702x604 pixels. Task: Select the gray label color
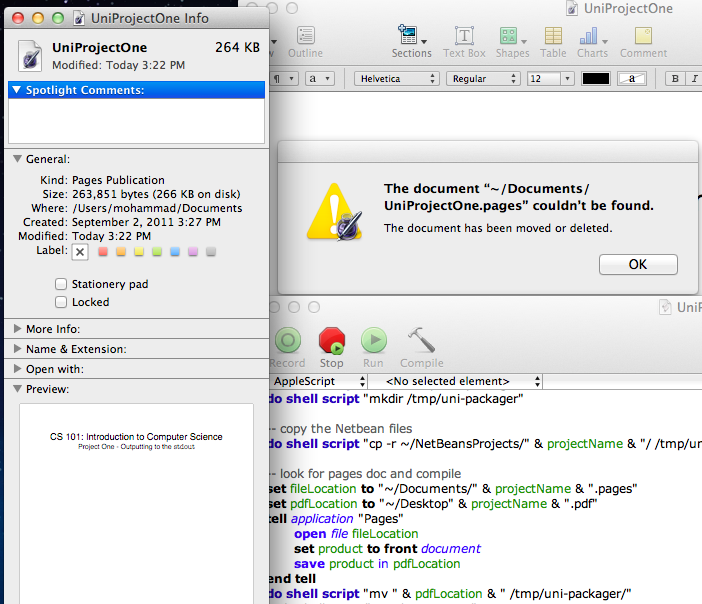coord(211,251)
